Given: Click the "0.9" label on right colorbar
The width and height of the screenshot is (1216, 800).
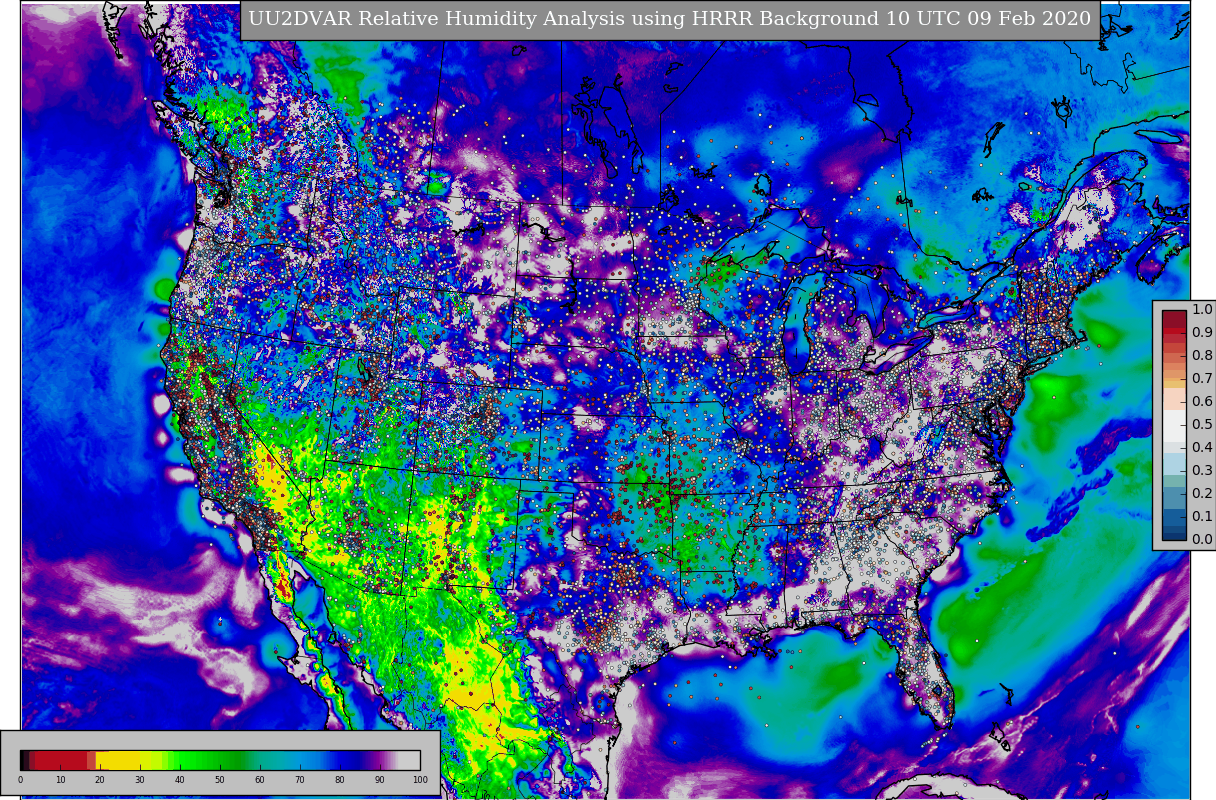Looking at the screenshot, I should point(1202,332).
